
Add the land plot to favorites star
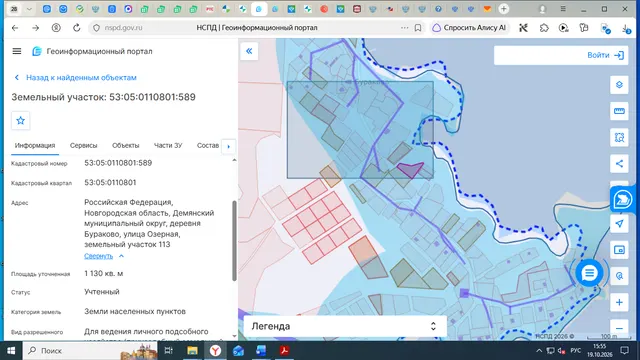click(20, 120)
